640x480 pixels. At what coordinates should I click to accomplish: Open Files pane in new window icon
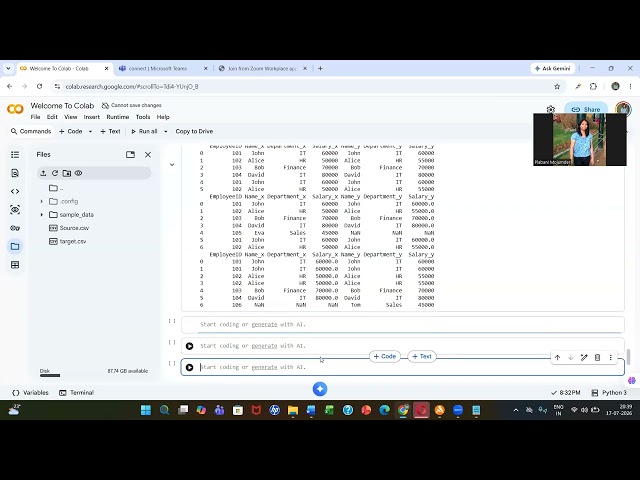coord(130,155)
